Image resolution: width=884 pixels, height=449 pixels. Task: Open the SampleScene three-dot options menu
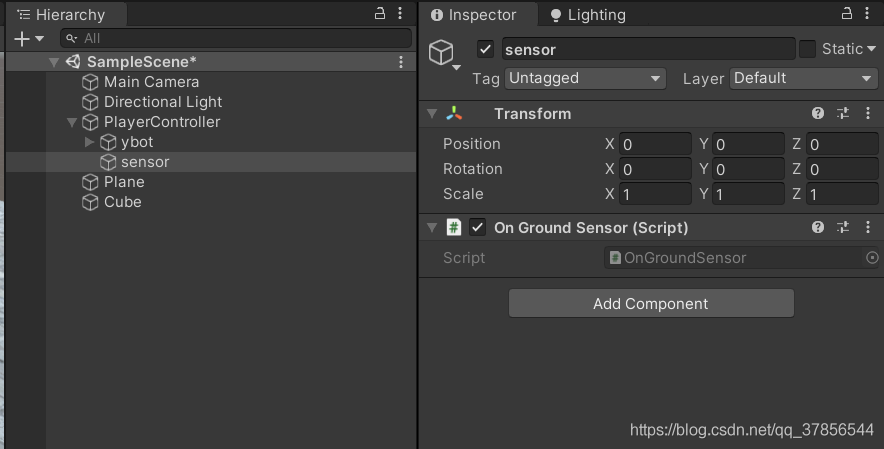[401, 62]
